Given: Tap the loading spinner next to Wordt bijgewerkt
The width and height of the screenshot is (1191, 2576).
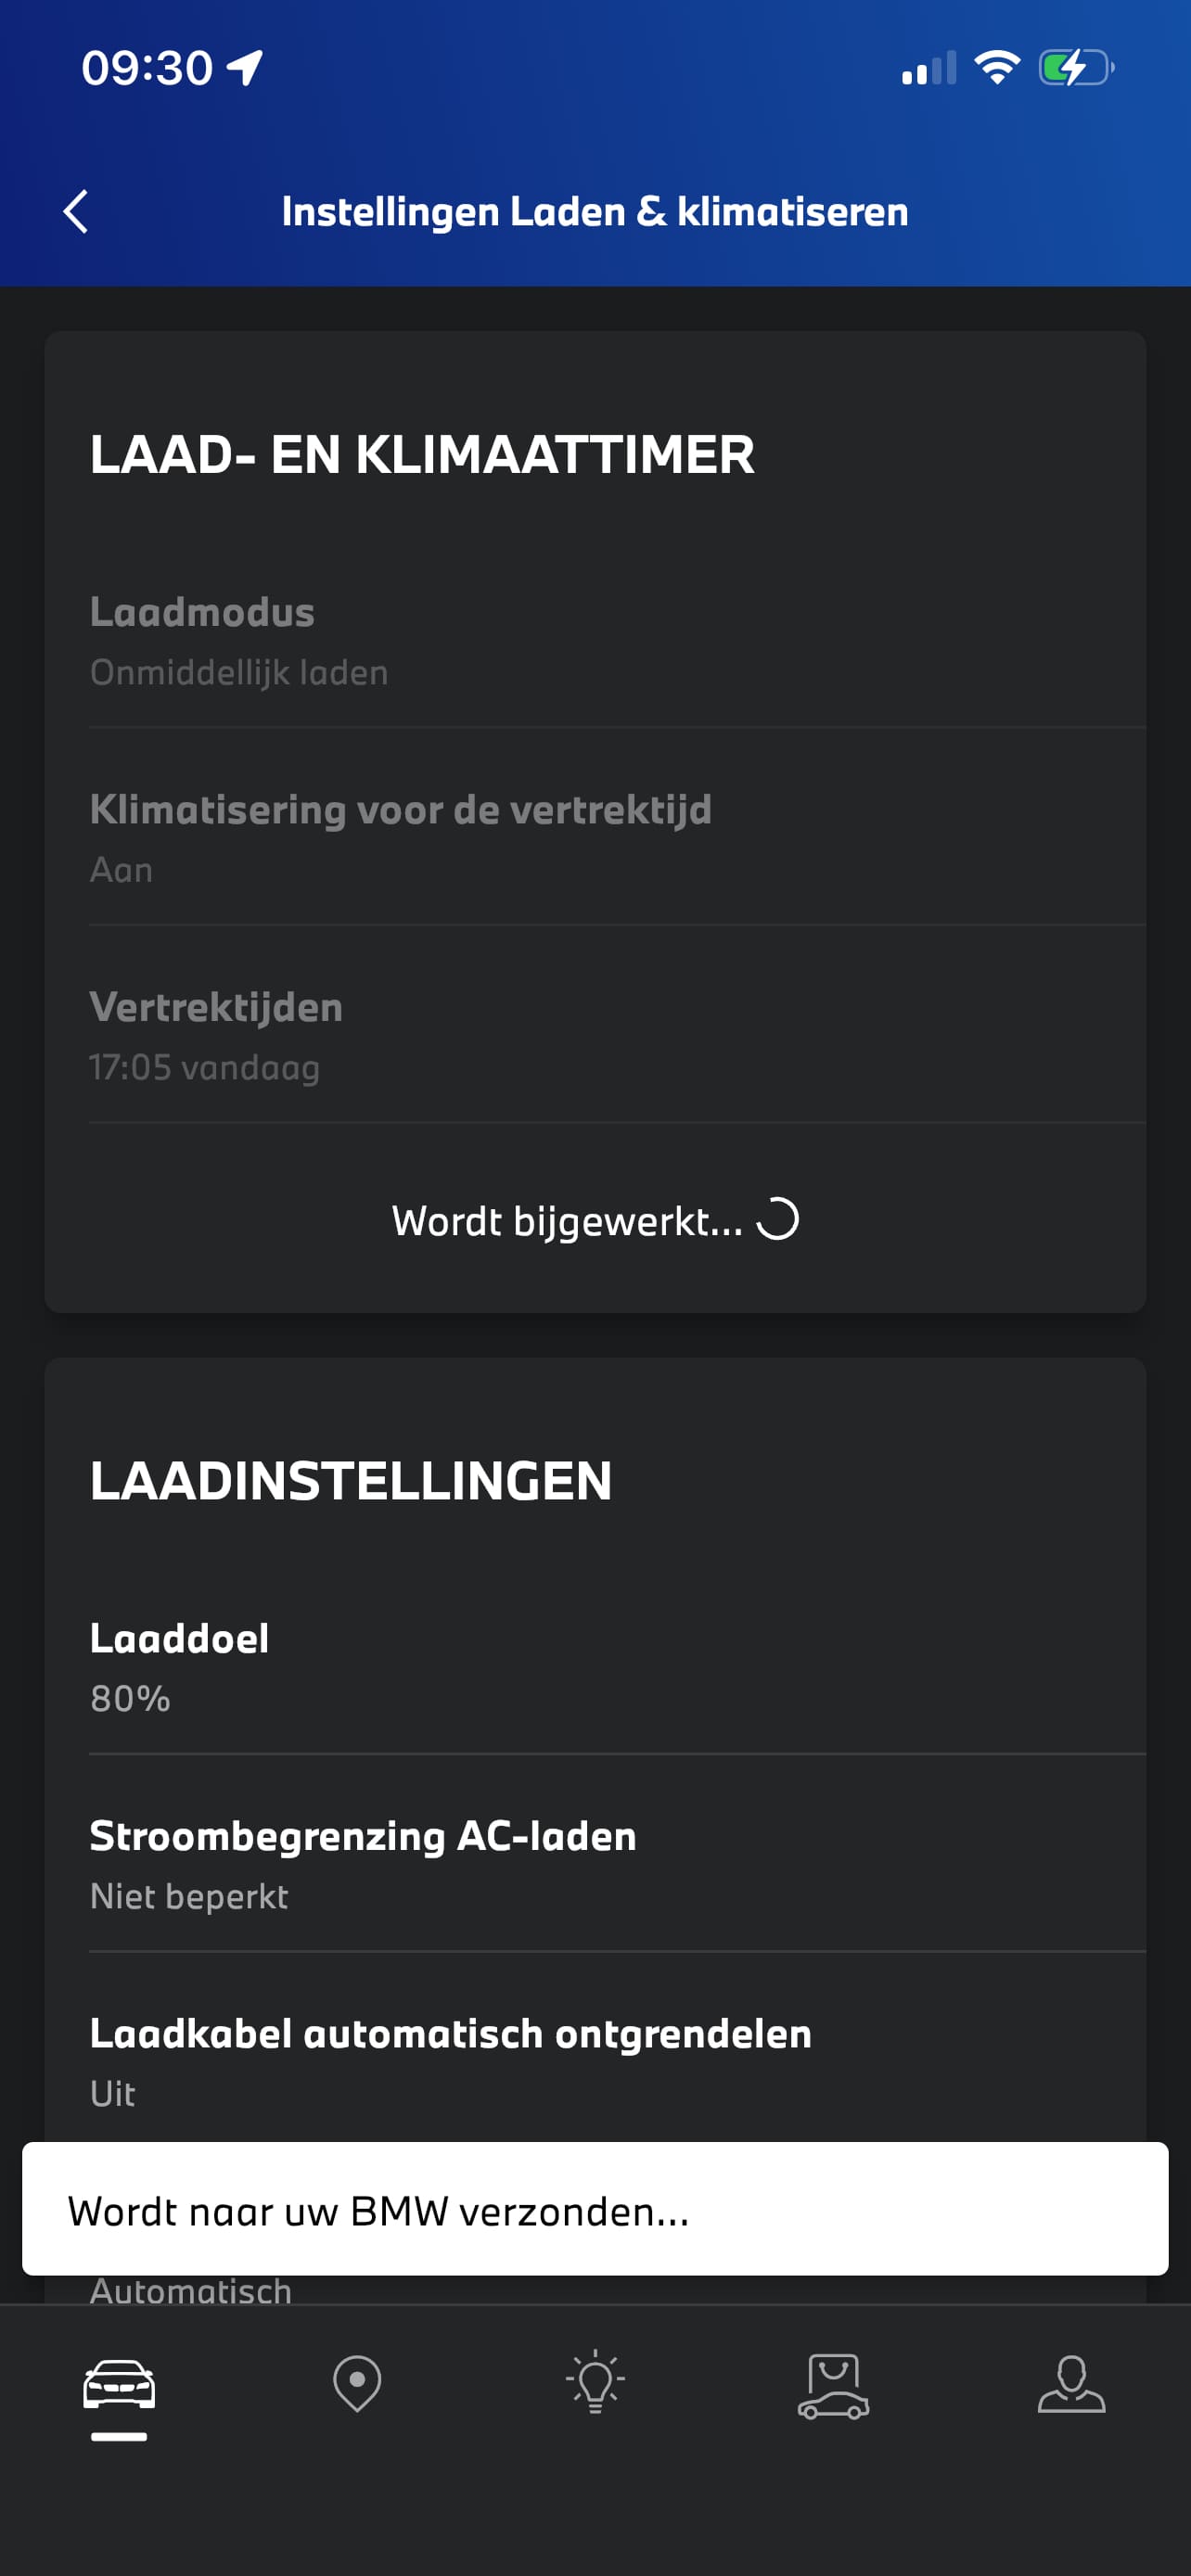Looking at the screenshot, I should point(778,1219).
